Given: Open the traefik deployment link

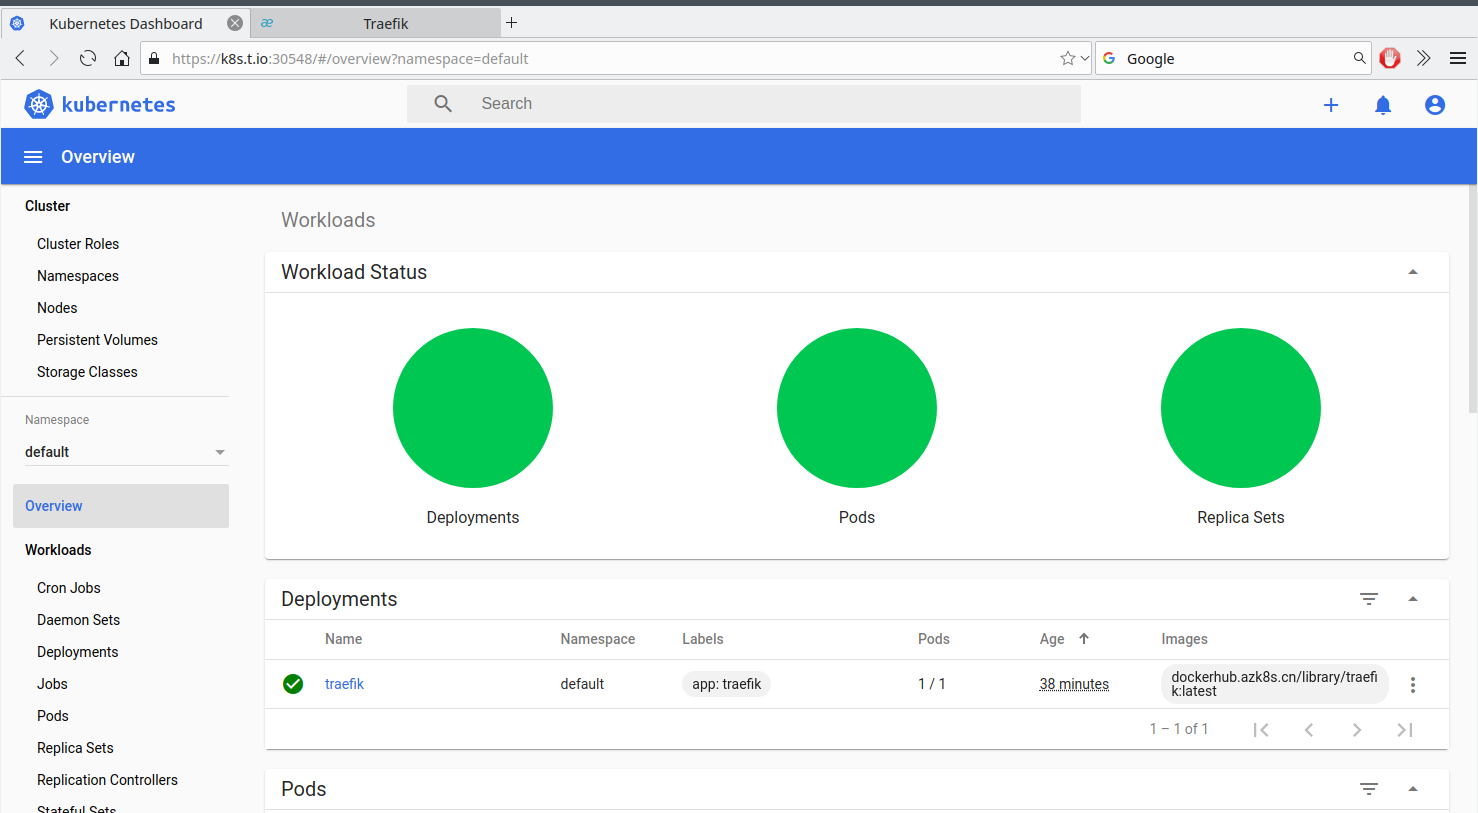Looking at the screenshot, I should pyautogui.click(x=344, y=684).
